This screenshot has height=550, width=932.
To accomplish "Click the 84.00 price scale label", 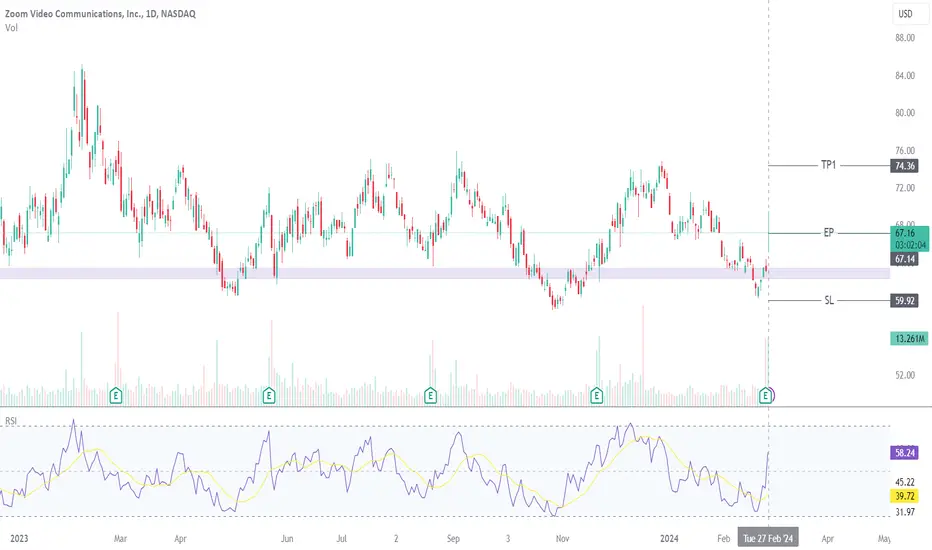I will (x=905, y=76).
